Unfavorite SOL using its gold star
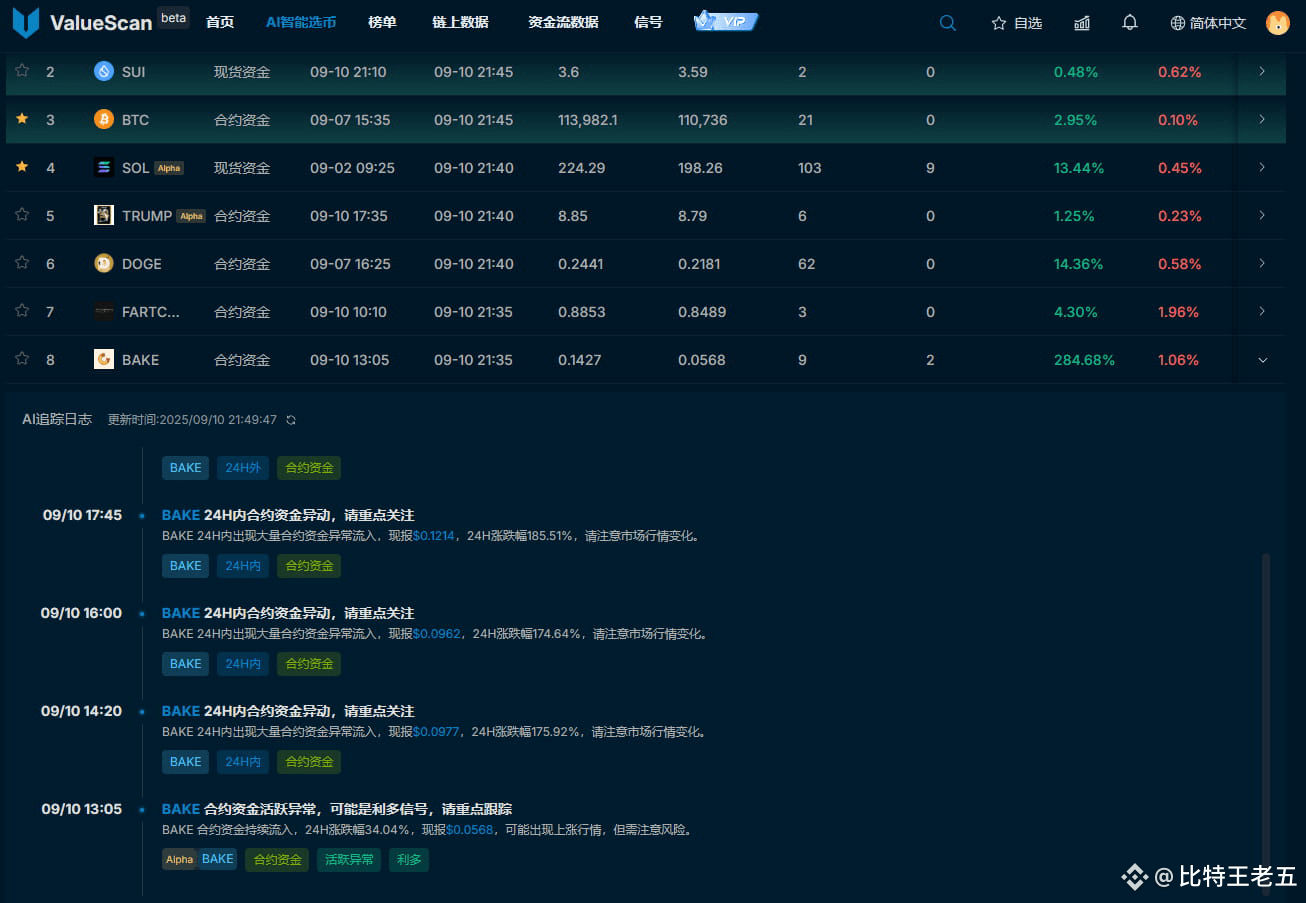This screenshot has width=1306, height=903. pos(22,167)
